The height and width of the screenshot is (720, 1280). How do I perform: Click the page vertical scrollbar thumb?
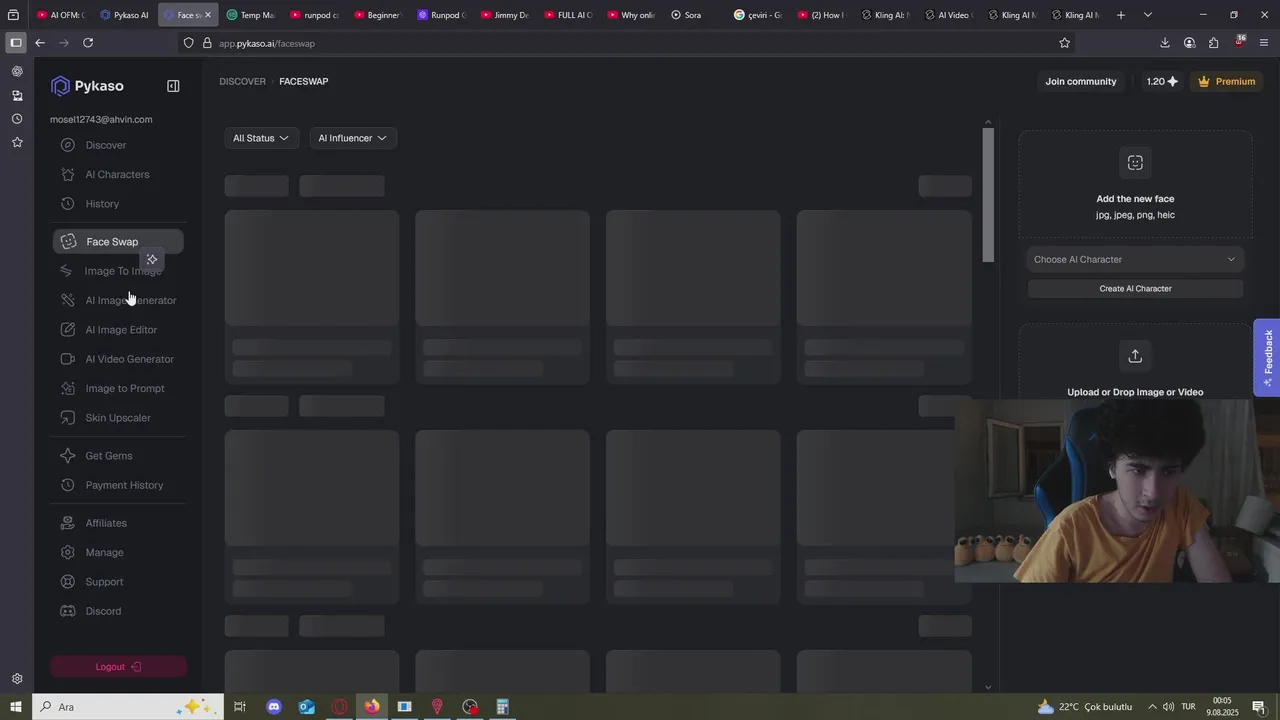tap(988, 195)
